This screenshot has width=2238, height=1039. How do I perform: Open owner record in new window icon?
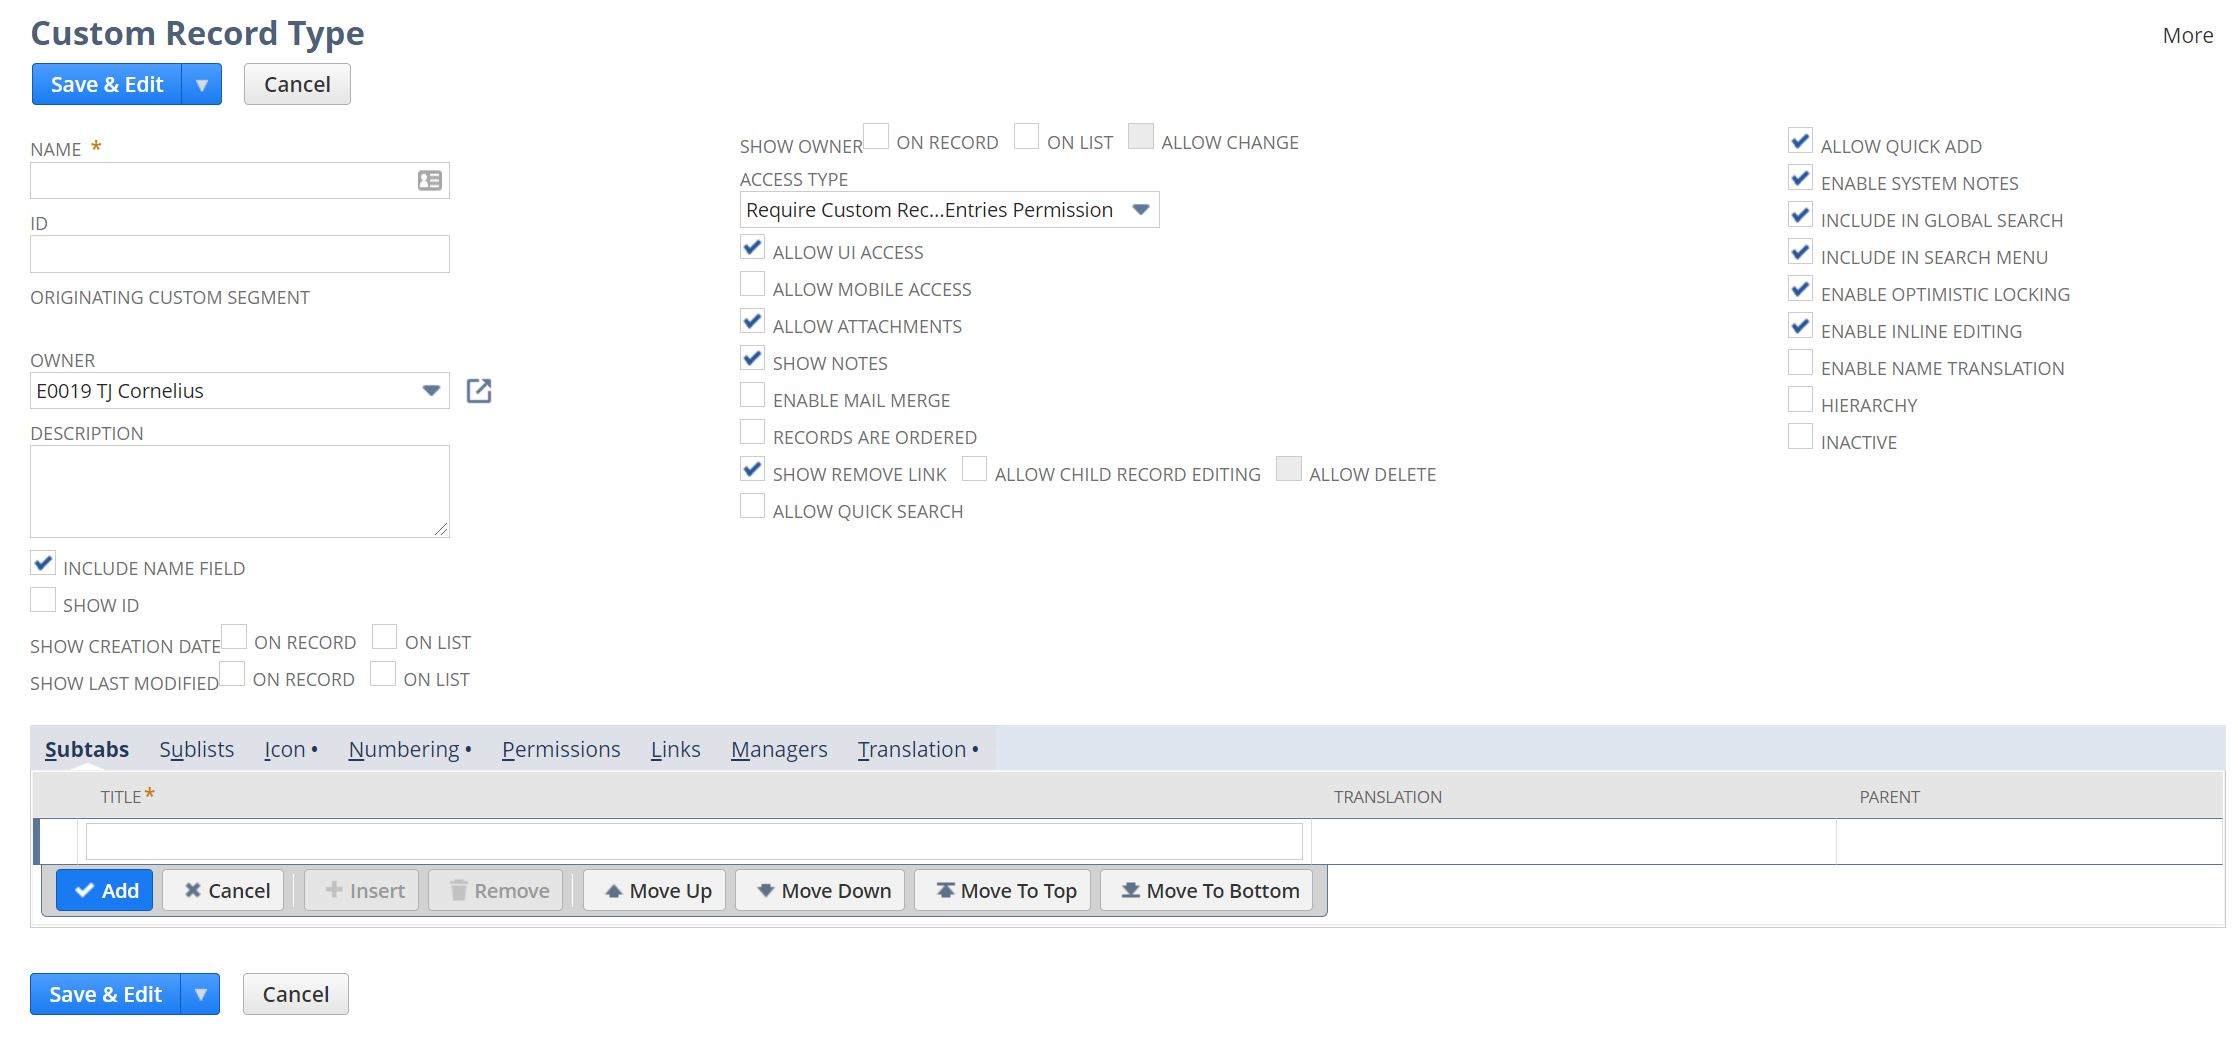click(479, 391)
